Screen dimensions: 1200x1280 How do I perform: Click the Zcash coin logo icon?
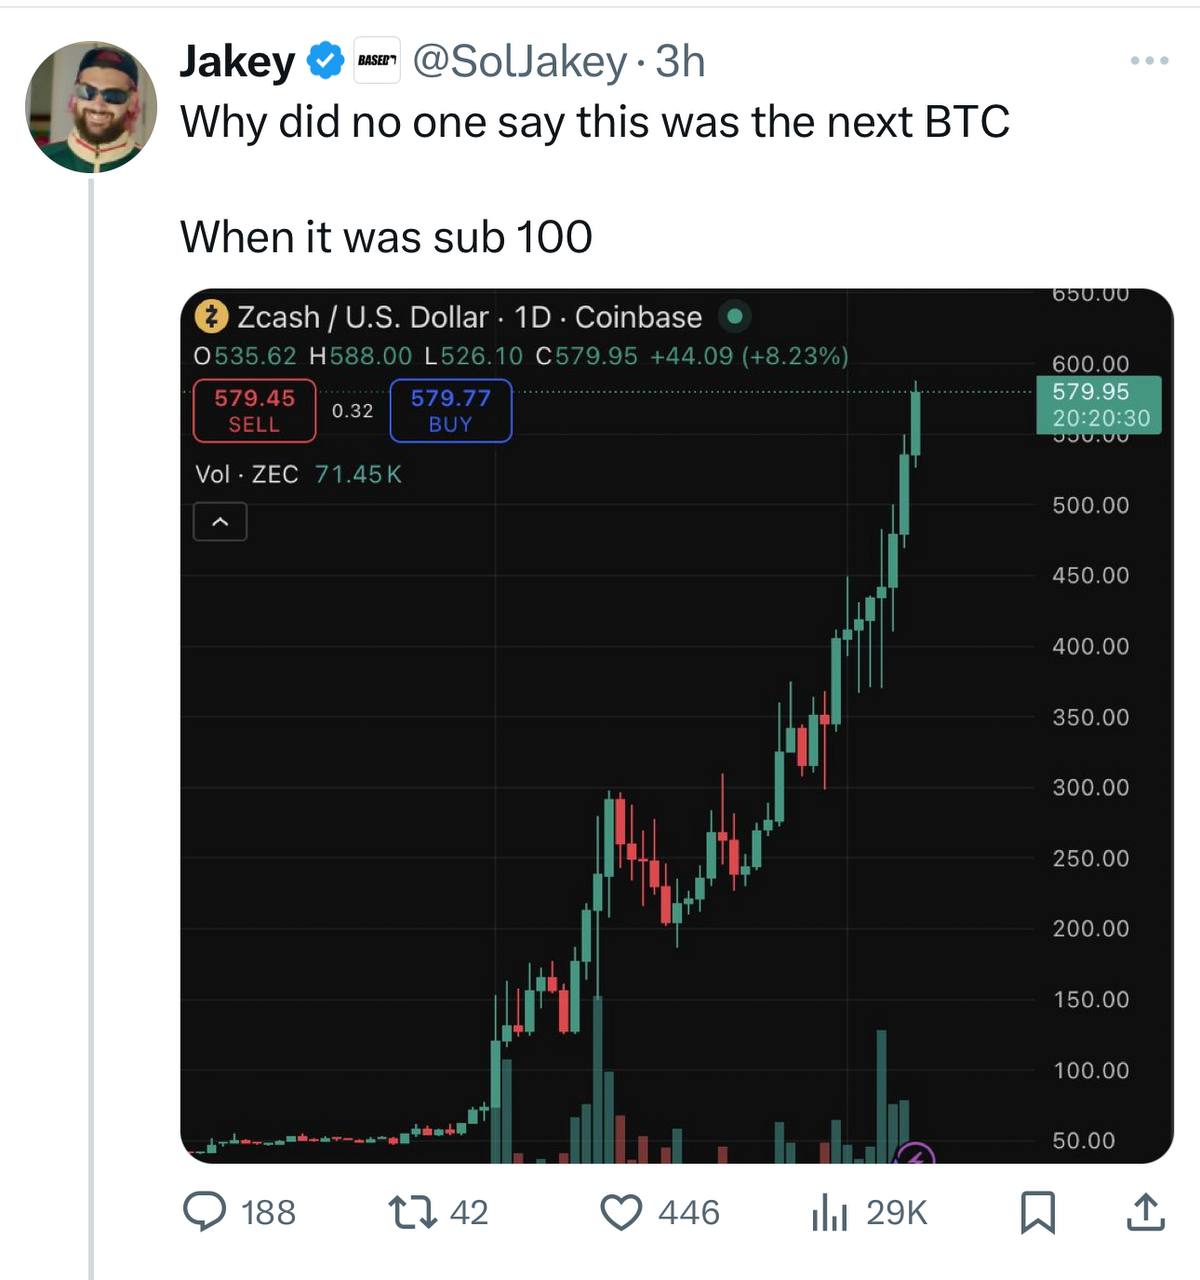point(210,317)
